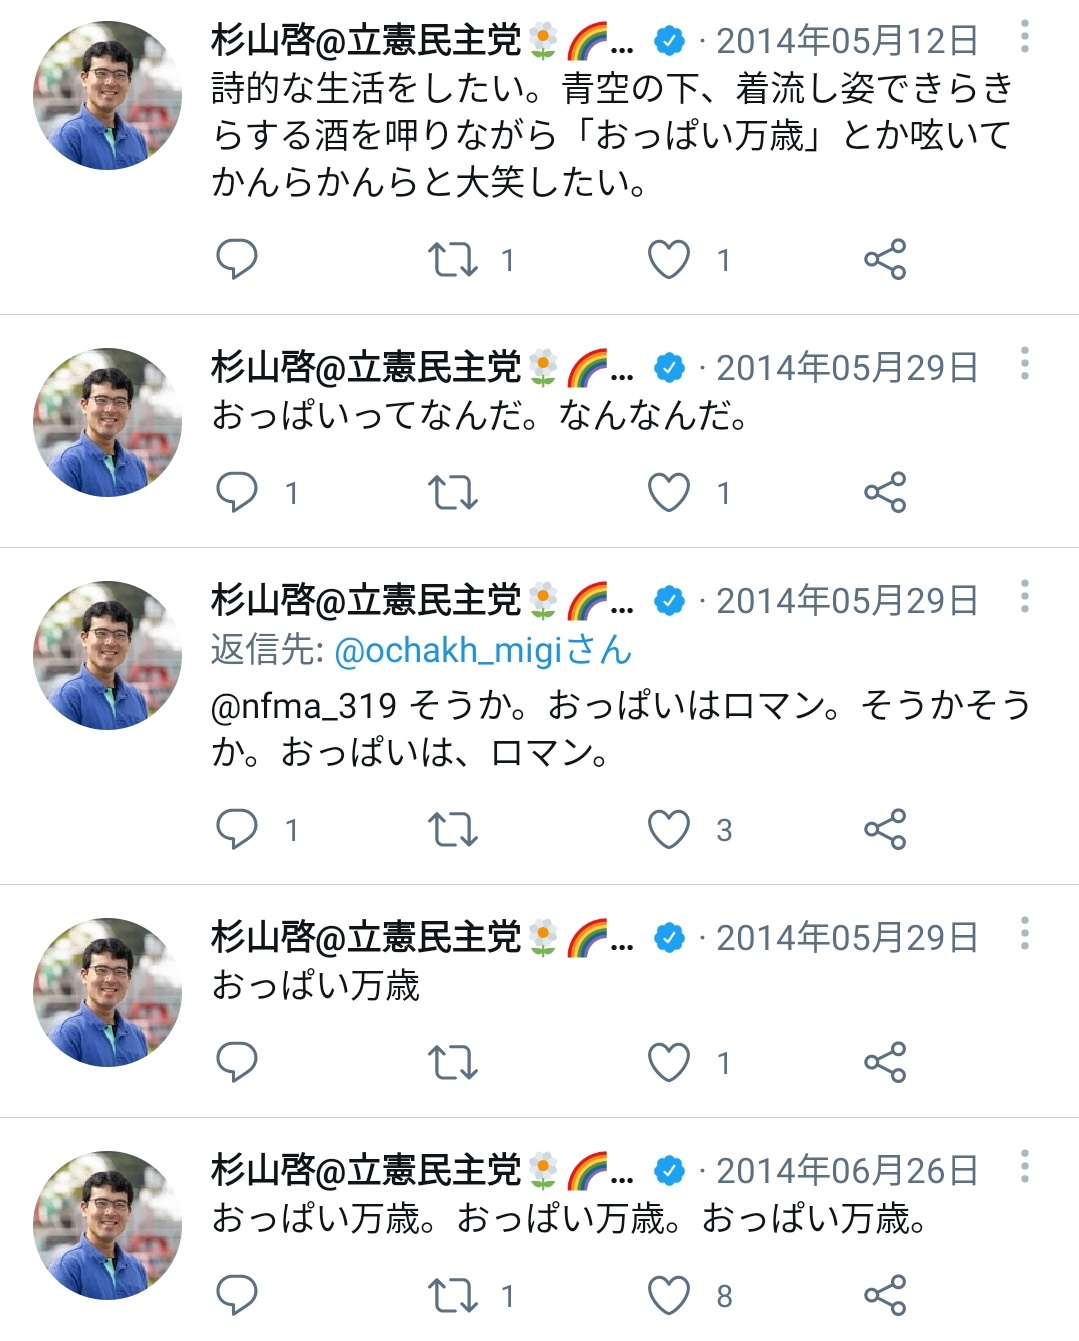Open overflow menu on the reply tweet

click(x=1024, y=597)
